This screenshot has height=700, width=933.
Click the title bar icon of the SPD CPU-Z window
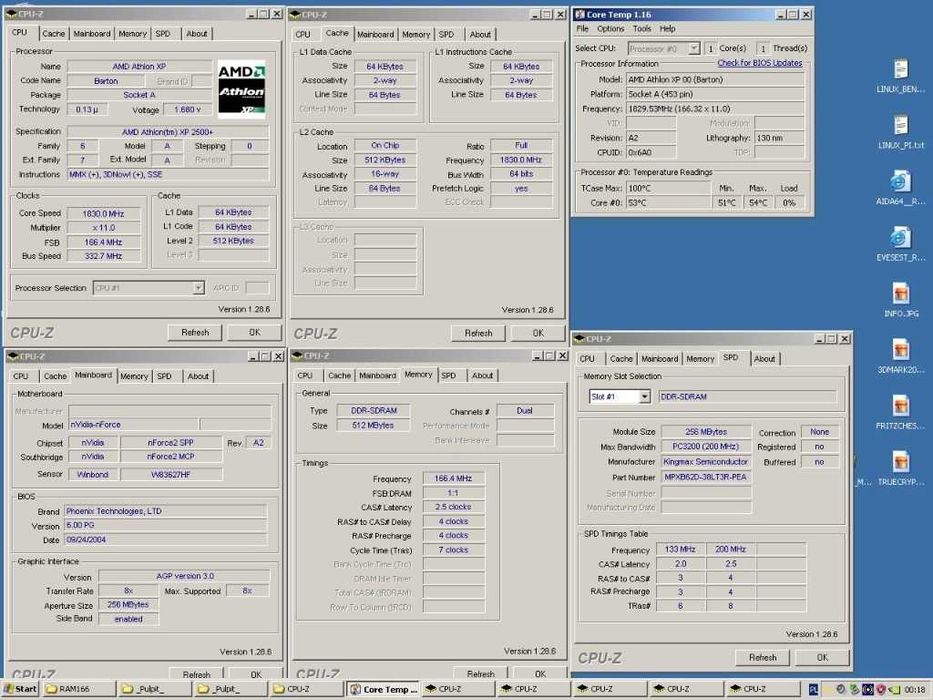(579, 339)
